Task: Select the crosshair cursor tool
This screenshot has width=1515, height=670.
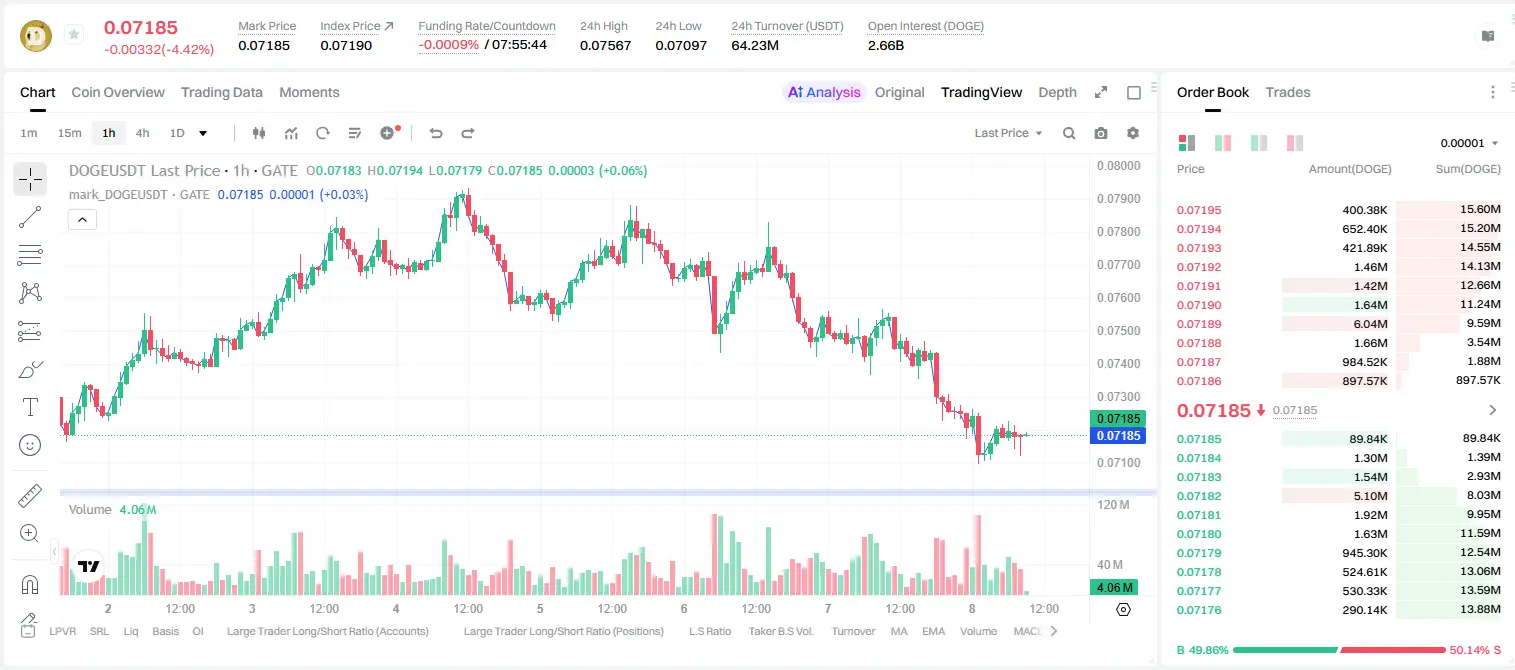Action: (x=30, y=179)
